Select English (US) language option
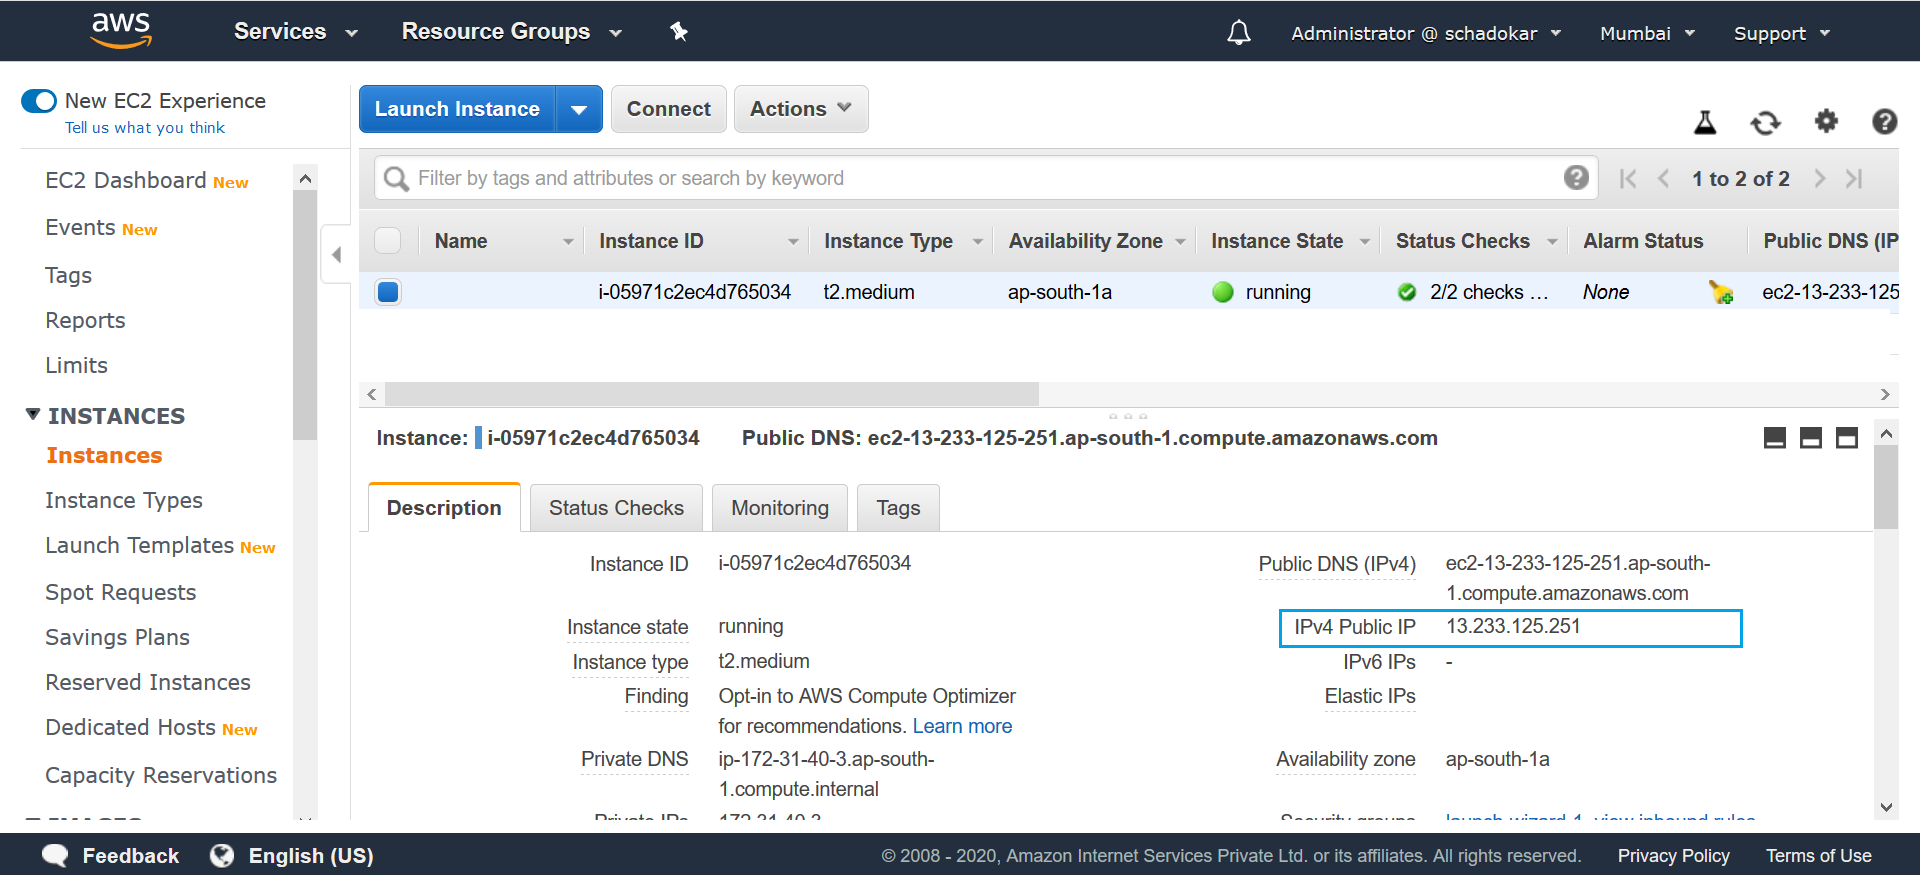The image size is (1920, 875). pyautogui.click(x=311, y=856)
